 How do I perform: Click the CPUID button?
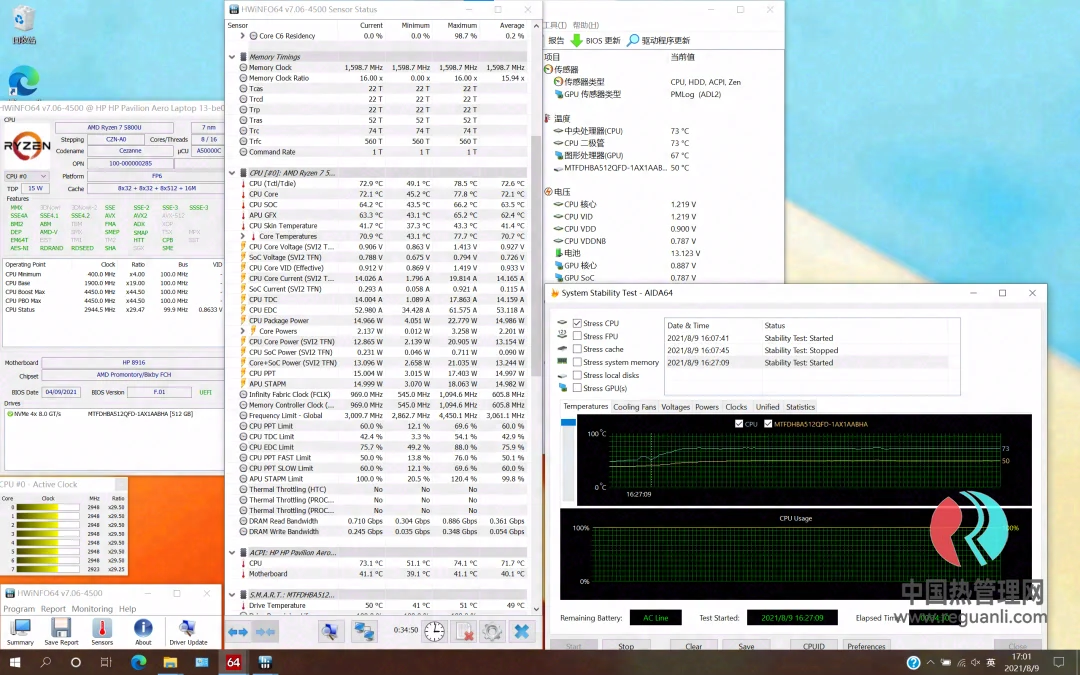pyautogui.click(x=813, y=646)
